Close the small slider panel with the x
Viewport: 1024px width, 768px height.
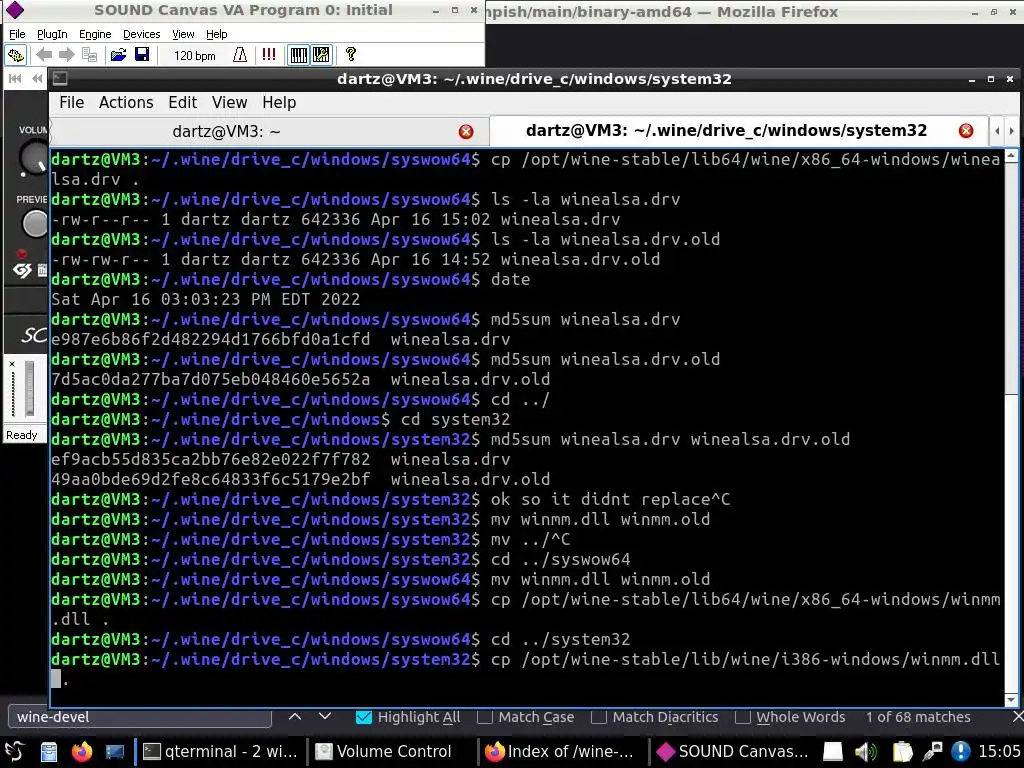pyautogui.click(x=12, y=364)
